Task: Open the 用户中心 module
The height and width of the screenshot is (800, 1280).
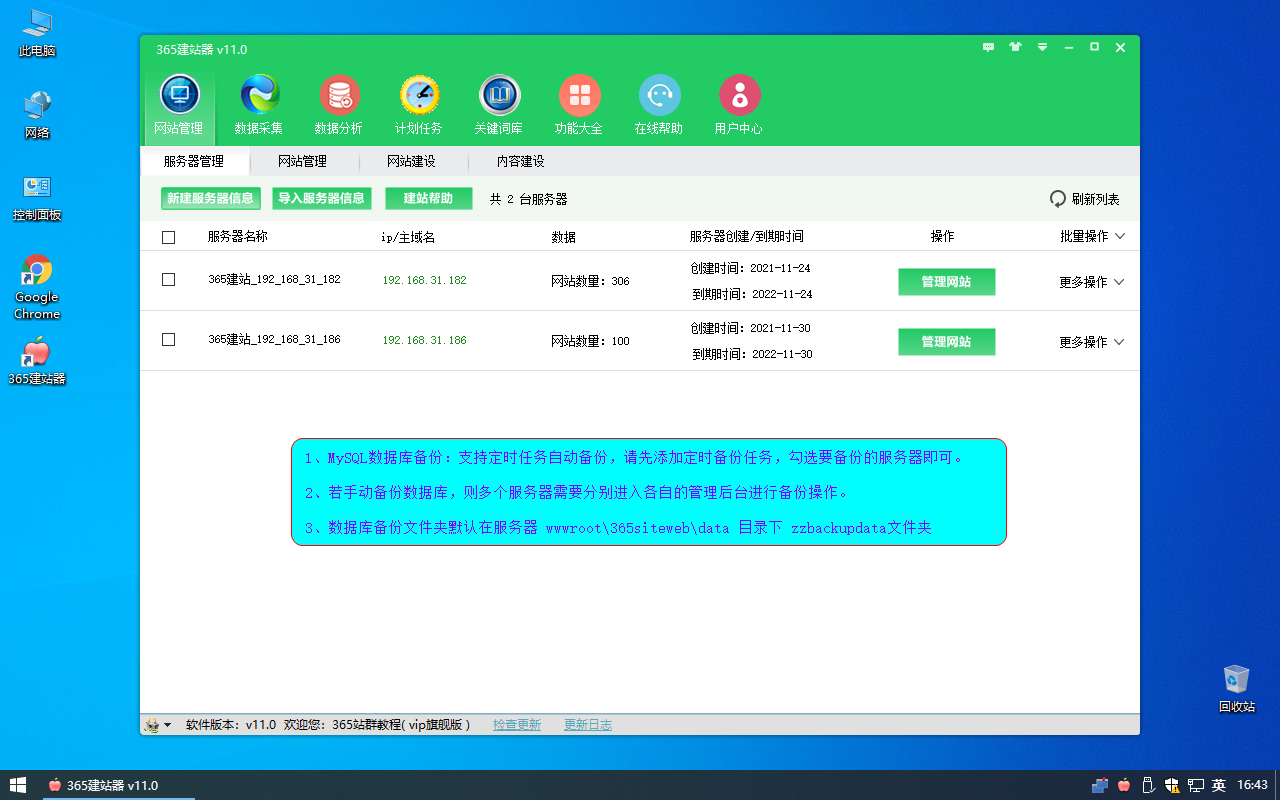Action: (x=739, y=105)
